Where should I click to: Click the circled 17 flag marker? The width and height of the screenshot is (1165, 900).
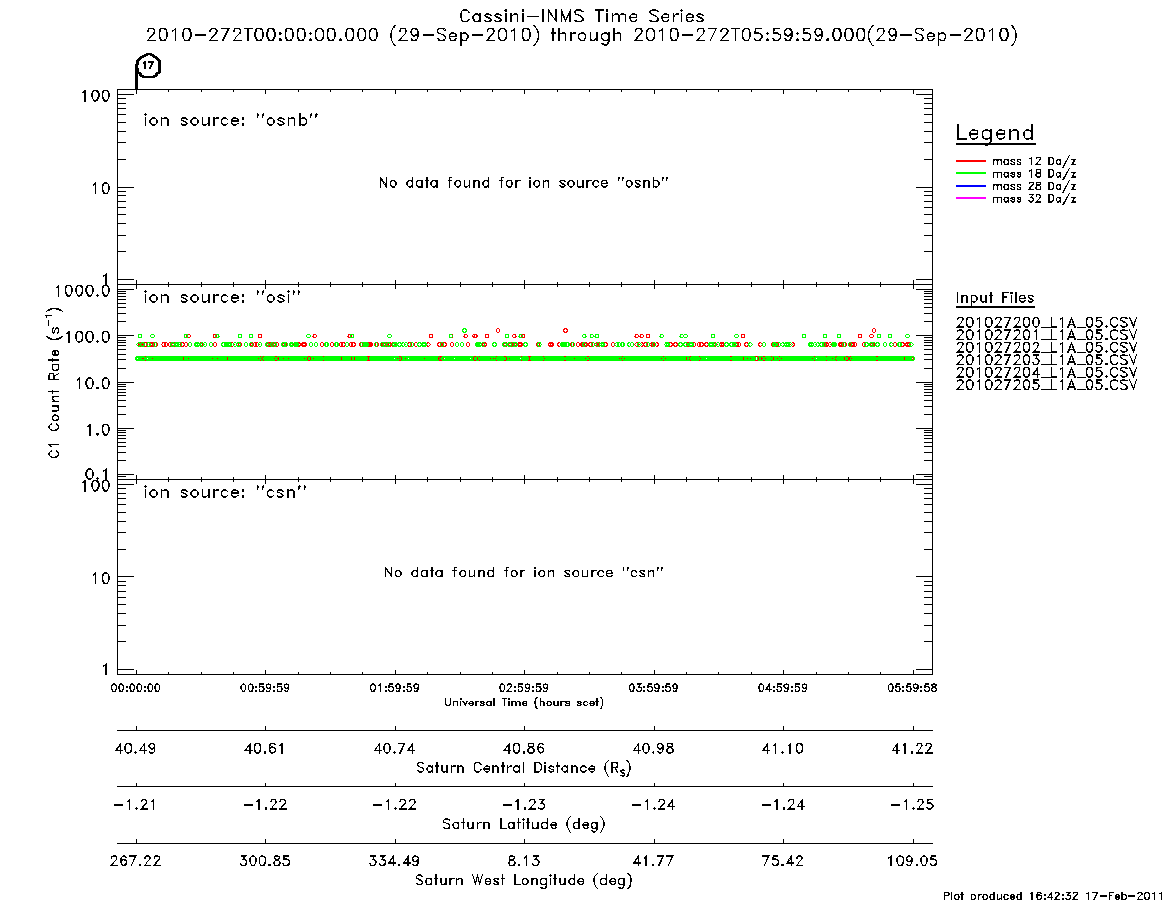click(x=149, y=66)
